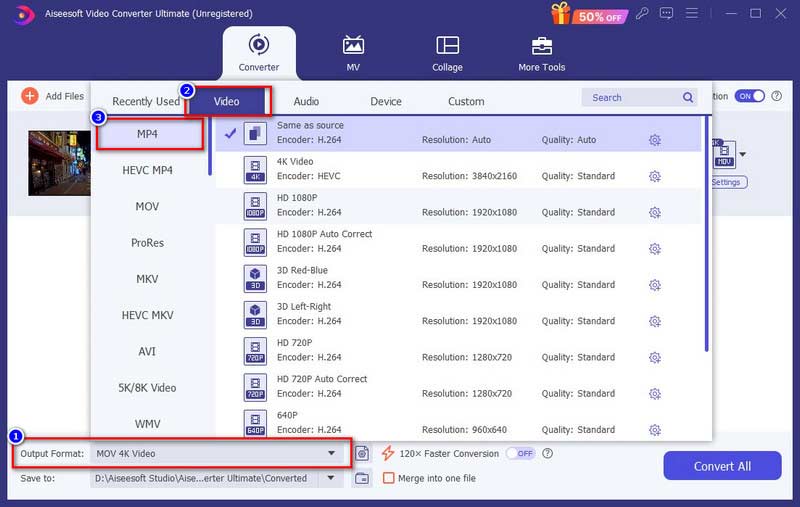Open More Tools toolbox icon
This screenshot has width=800, height=507.
(541, 46)
